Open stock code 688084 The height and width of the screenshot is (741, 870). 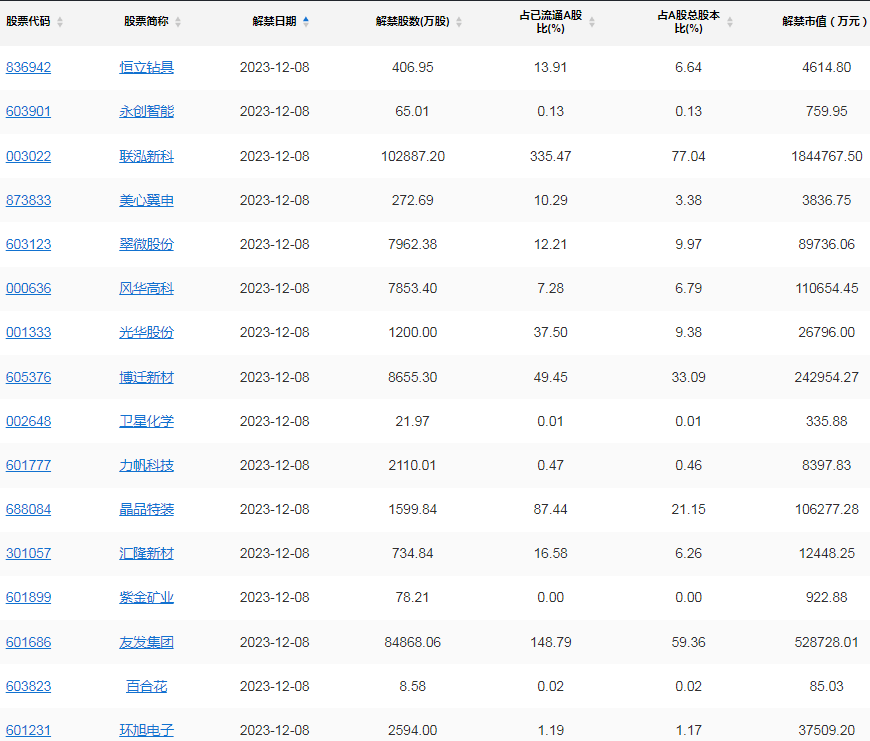coord(28,510)
